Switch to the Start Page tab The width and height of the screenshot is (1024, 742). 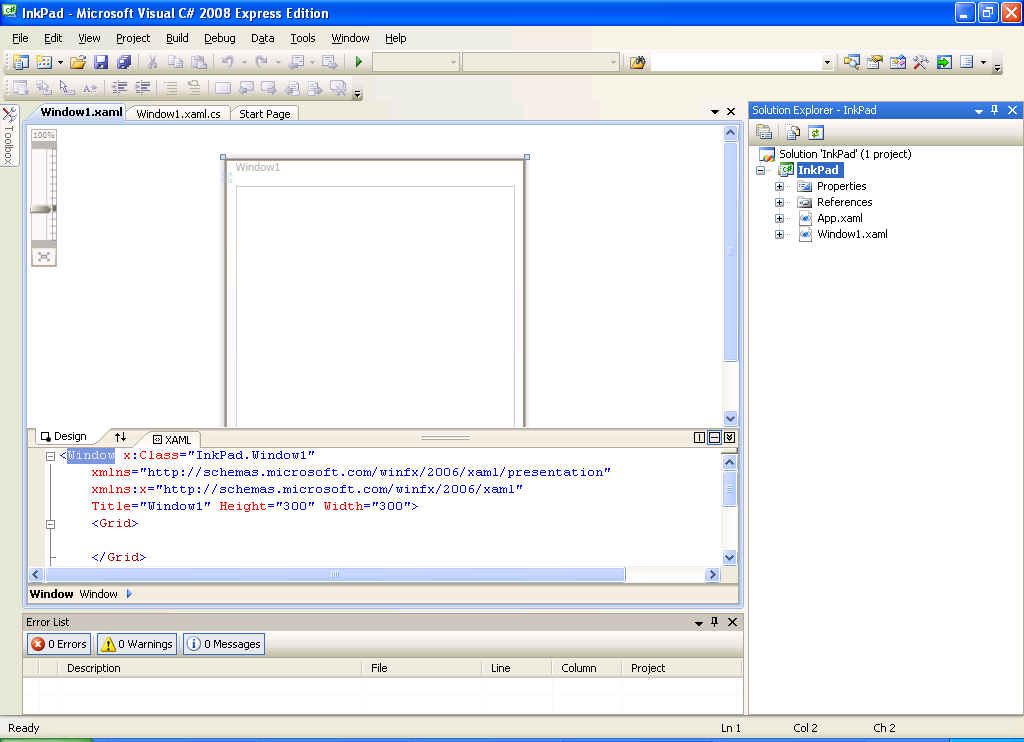(264, 114)
